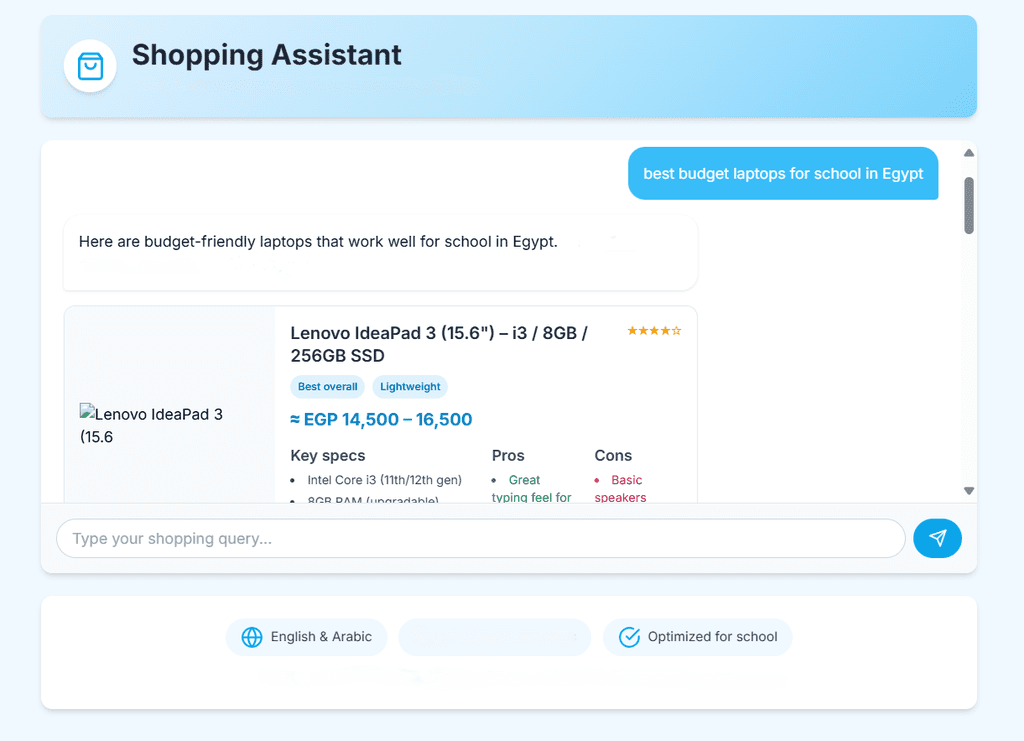Click the Lenovo IdeaPad 3 image placeholder

click(x=151, y=424)
